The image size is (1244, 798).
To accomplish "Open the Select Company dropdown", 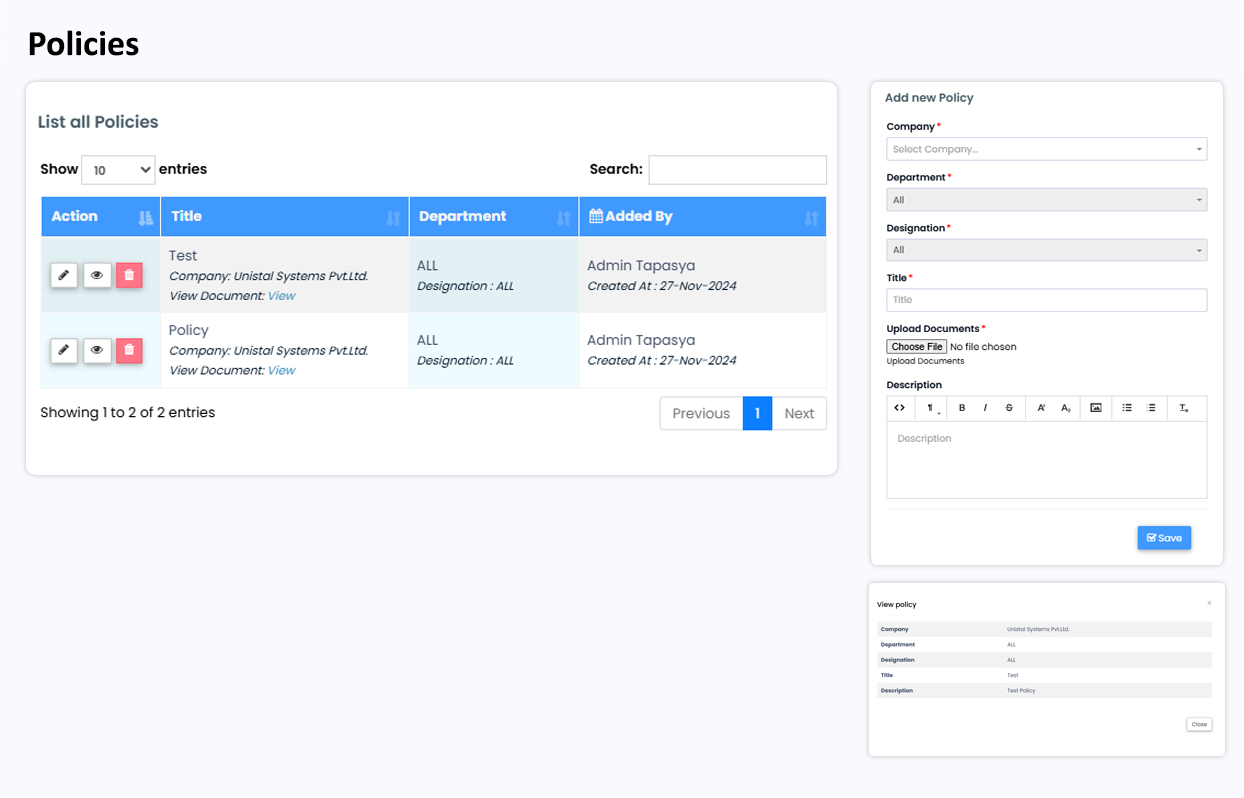I will click(1046, 149).
